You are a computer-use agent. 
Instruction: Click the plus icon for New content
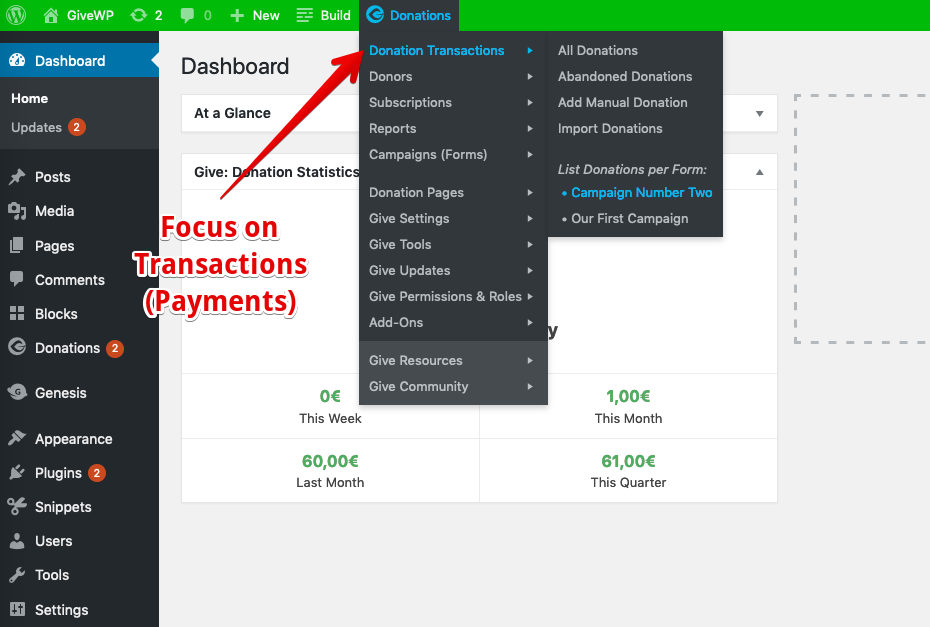(237, 15)
